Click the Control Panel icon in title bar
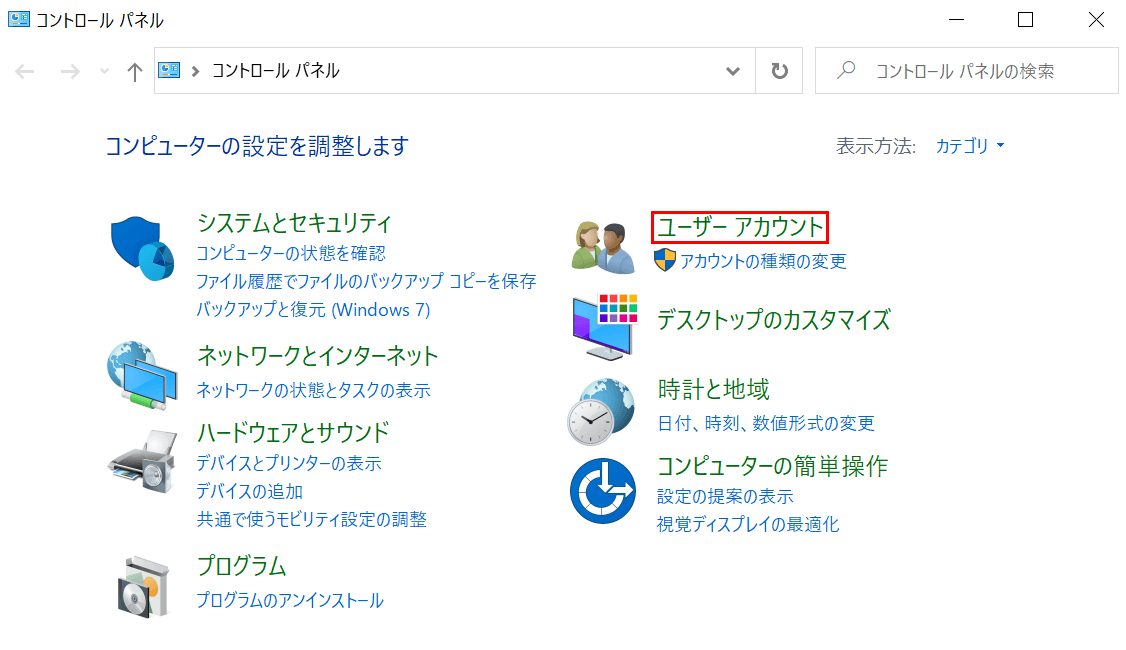The image size is (1126, 650). tap(19, 19)
